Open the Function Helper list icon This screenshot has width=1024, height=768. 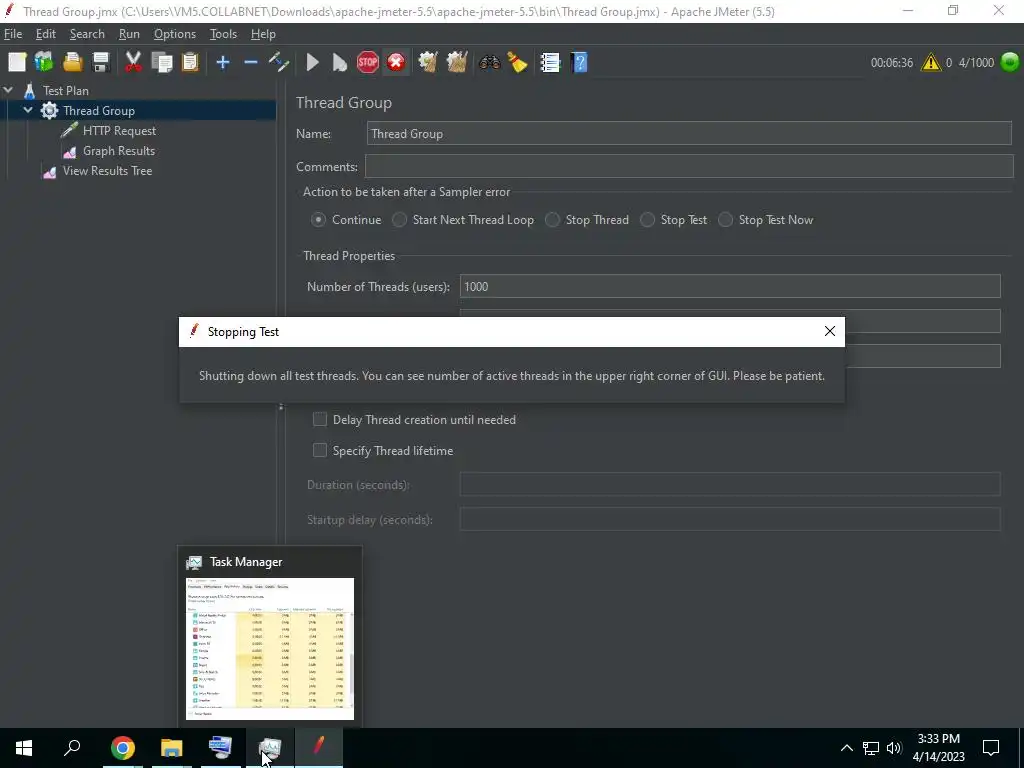click(551, 62)
